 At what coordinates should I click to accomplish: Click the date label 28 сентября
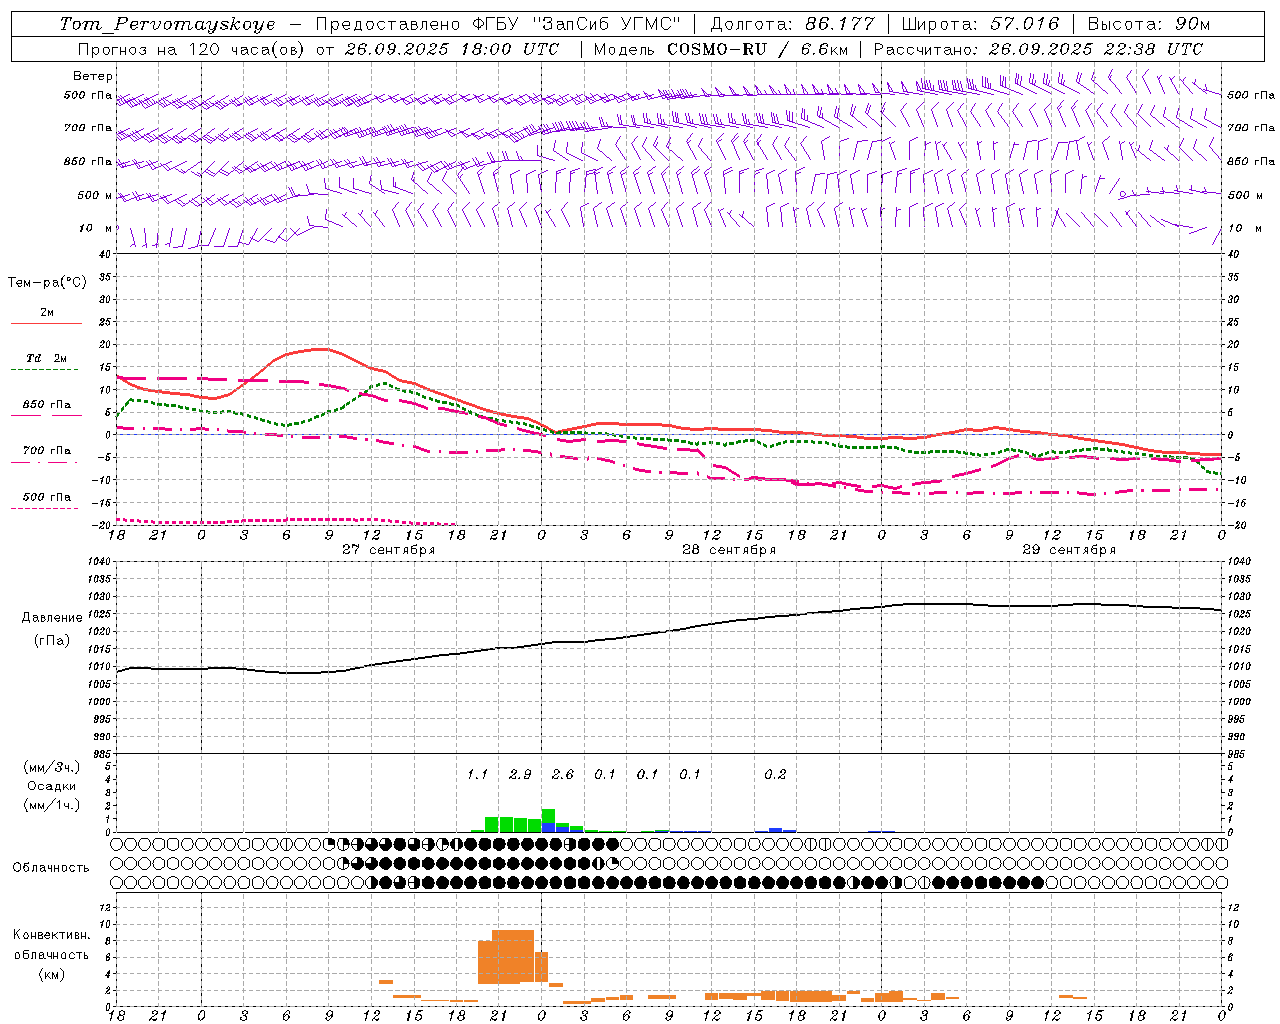(x=728, y=549)
